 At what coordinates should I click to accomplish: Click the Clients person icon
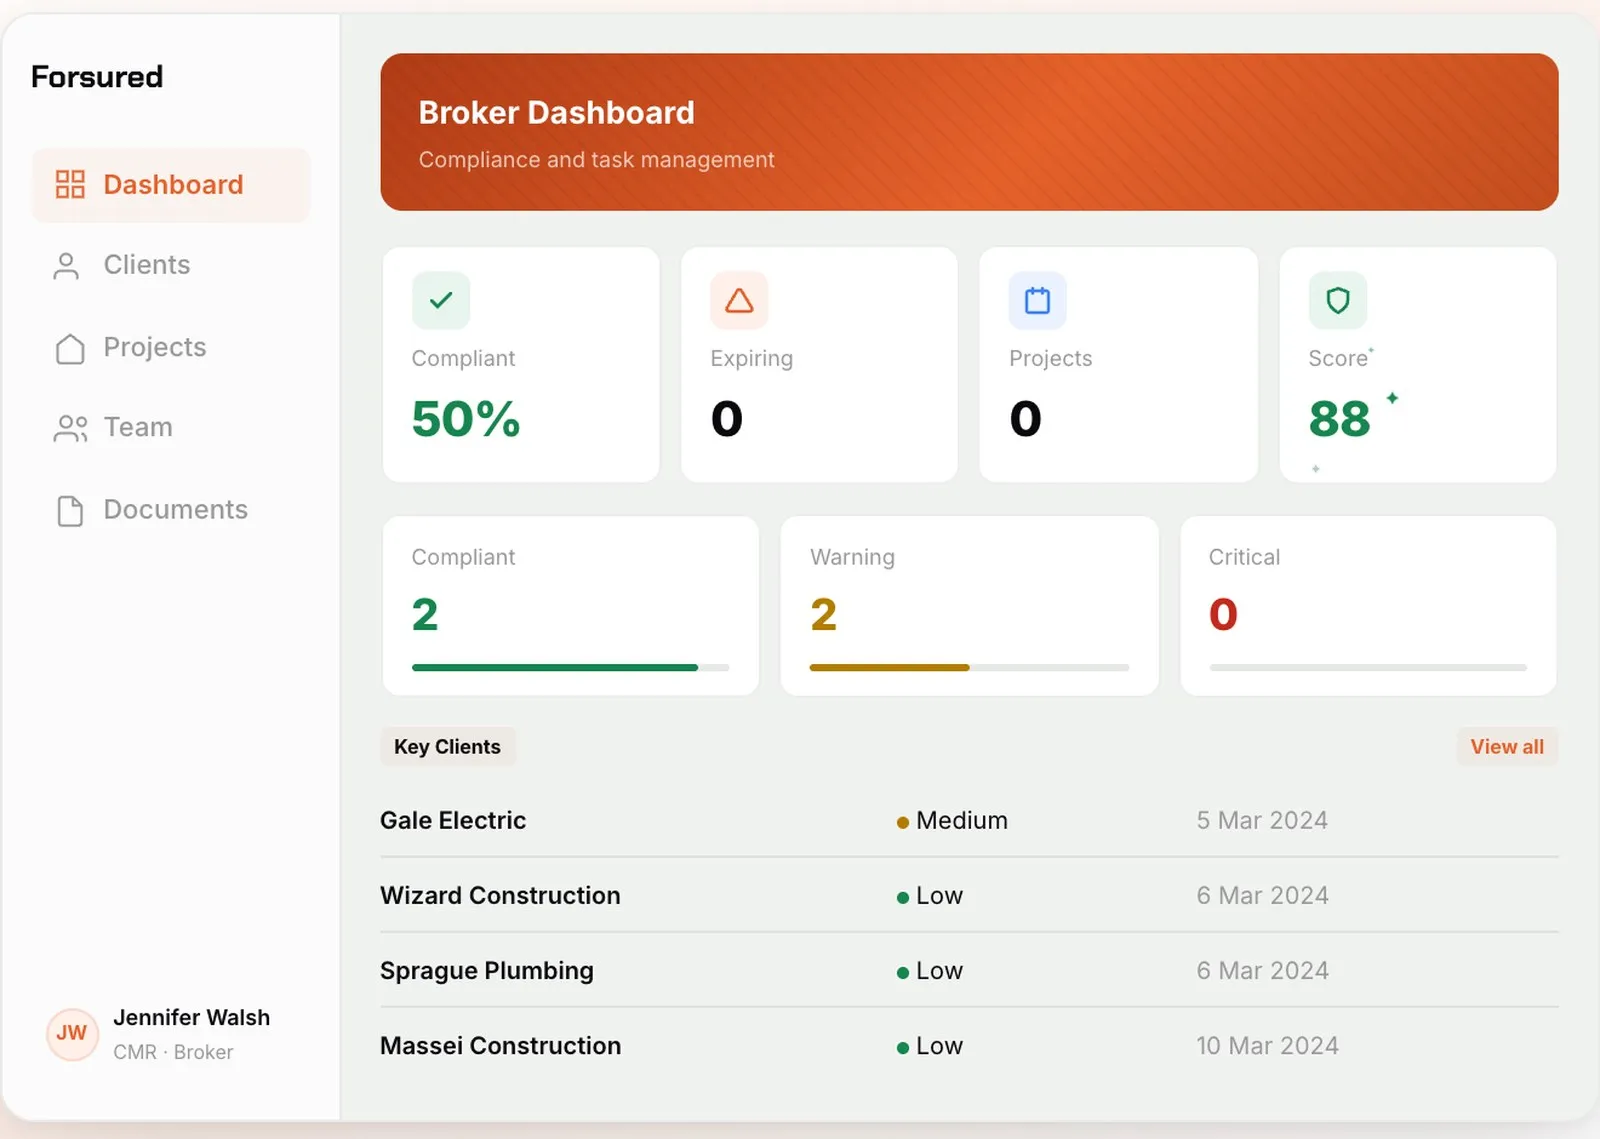click(x=66, y=265)
